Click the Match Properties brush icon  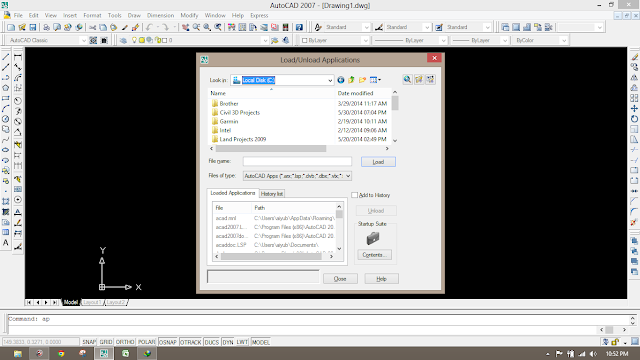coord(135,27)
